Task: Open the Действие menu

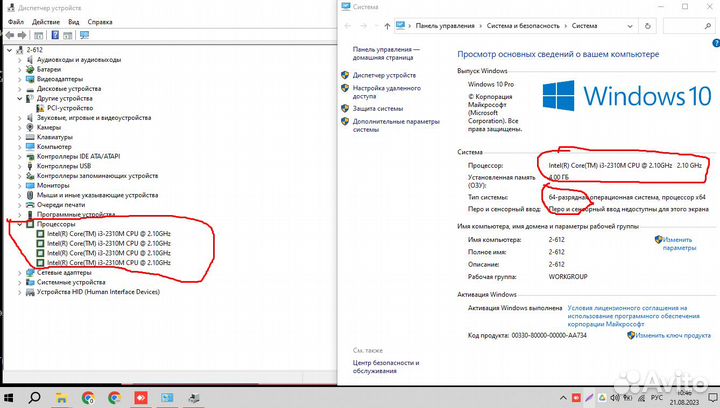Action: tap(46, 22)
